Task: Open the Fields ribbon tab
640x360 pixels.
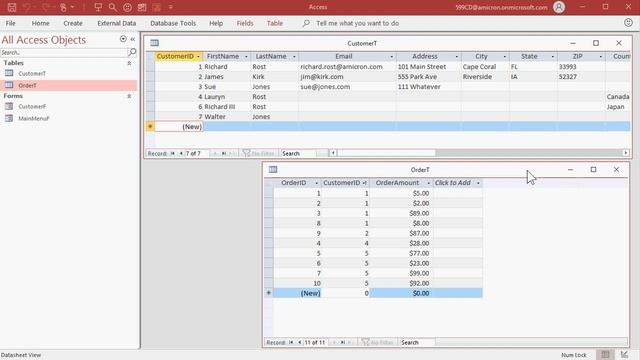Action: pyautogui.click(x=245, y=23)
